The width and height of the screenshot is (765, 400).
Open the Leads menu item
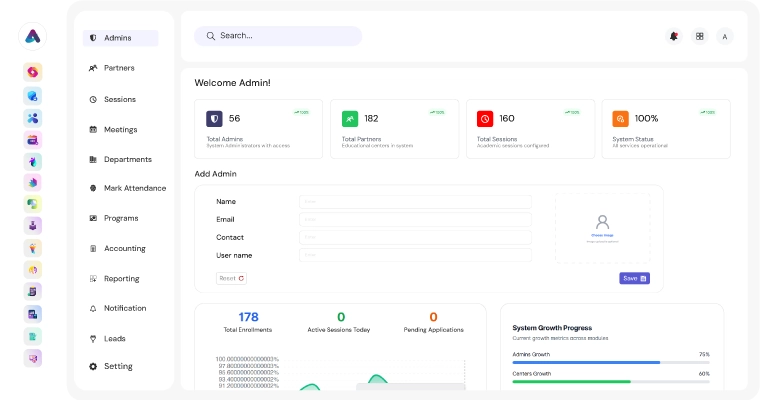[114, 338]
